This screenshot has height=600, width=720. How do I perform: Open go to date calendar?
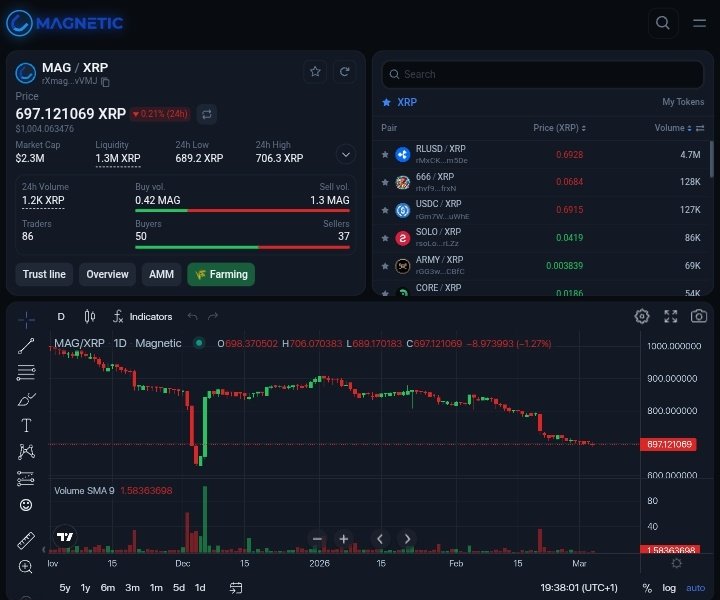236,588
